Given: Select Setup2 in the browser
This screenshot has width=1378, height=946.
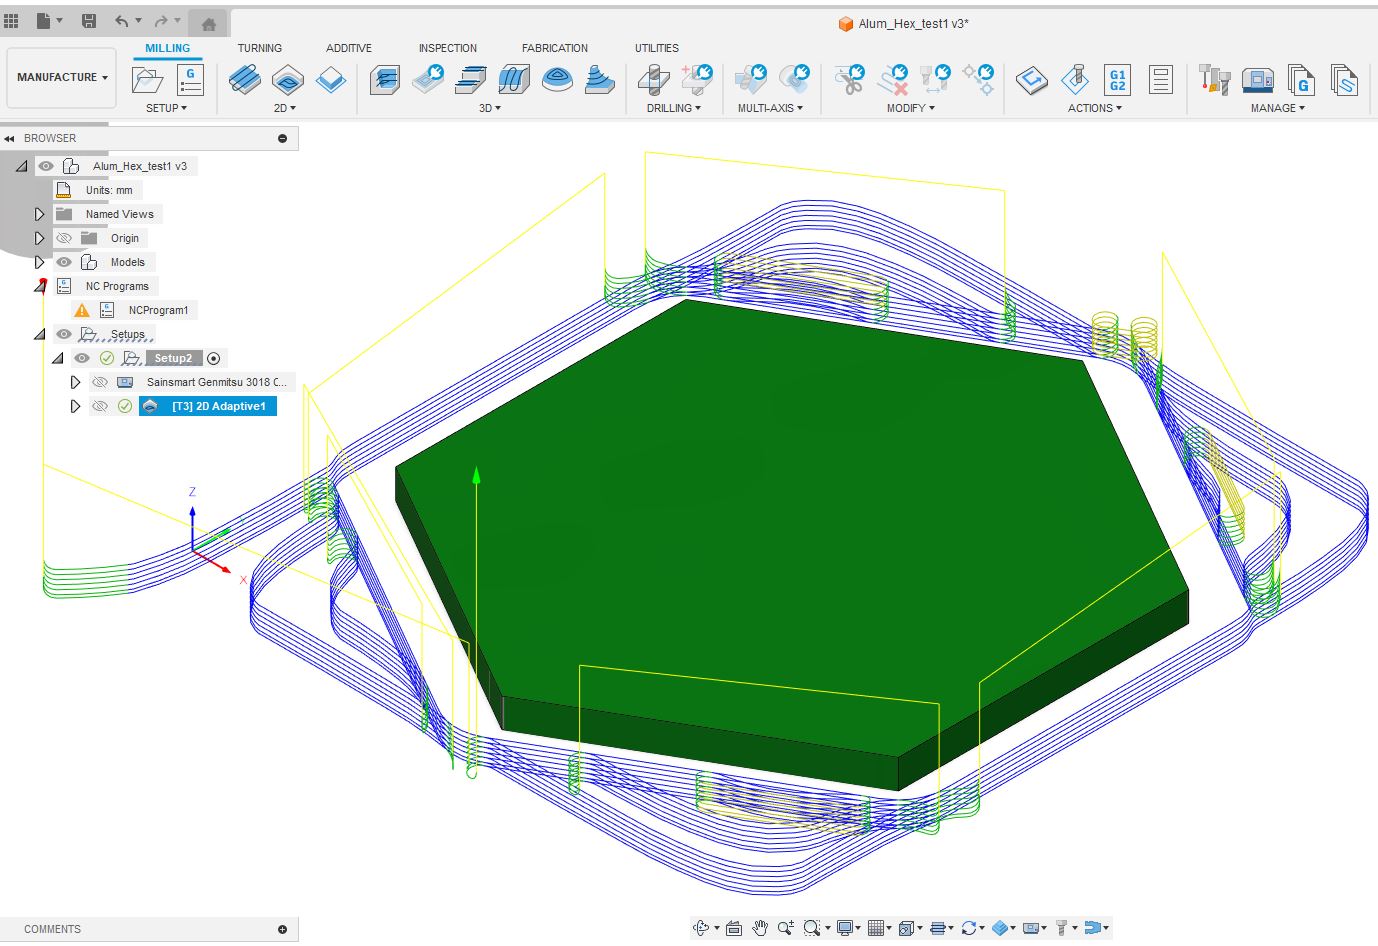Looking at the screenshot, I should pyautogui.click(x=173, y=357).
